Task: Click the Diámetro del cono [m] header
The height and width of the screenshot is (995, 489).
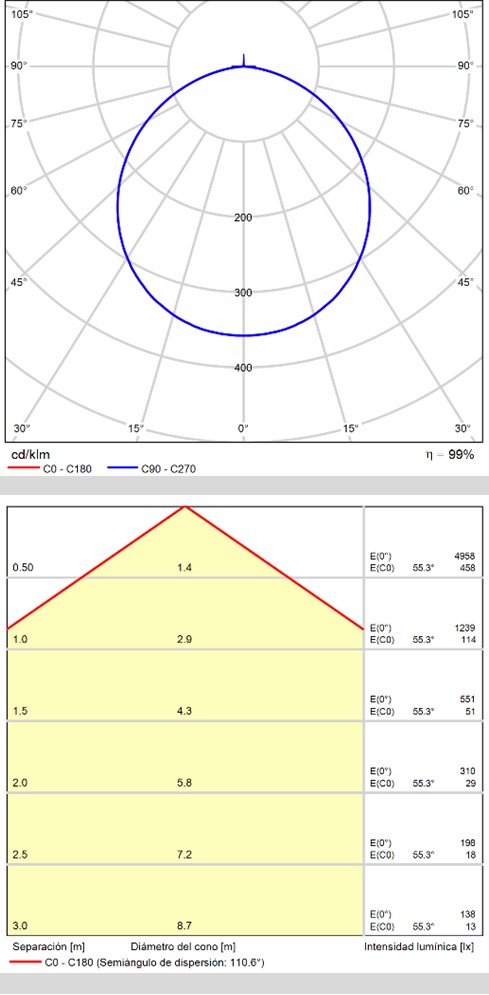Action: (x=183, y=947)
